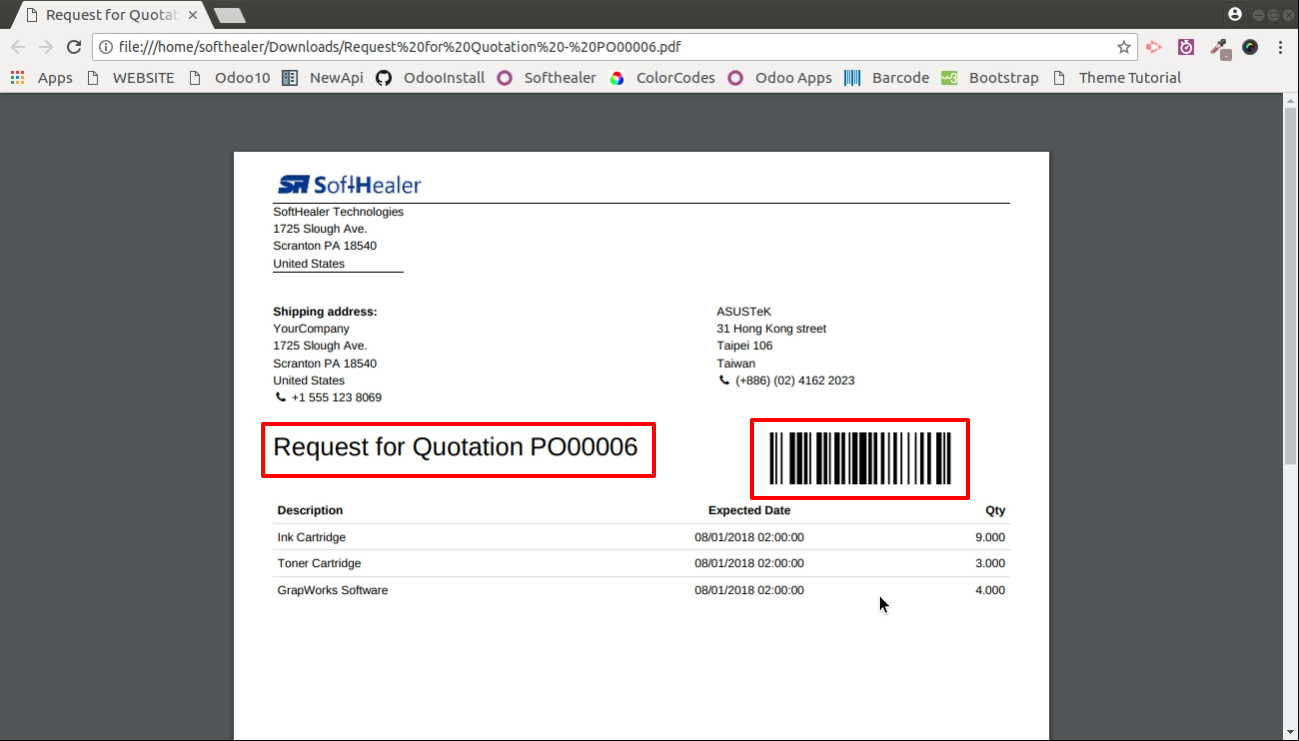The height and width of the screenshot is (741, 1299).
Task: Click the ASUSTeK vendor name
Action: pyautogui.click(x=744, y=311)
